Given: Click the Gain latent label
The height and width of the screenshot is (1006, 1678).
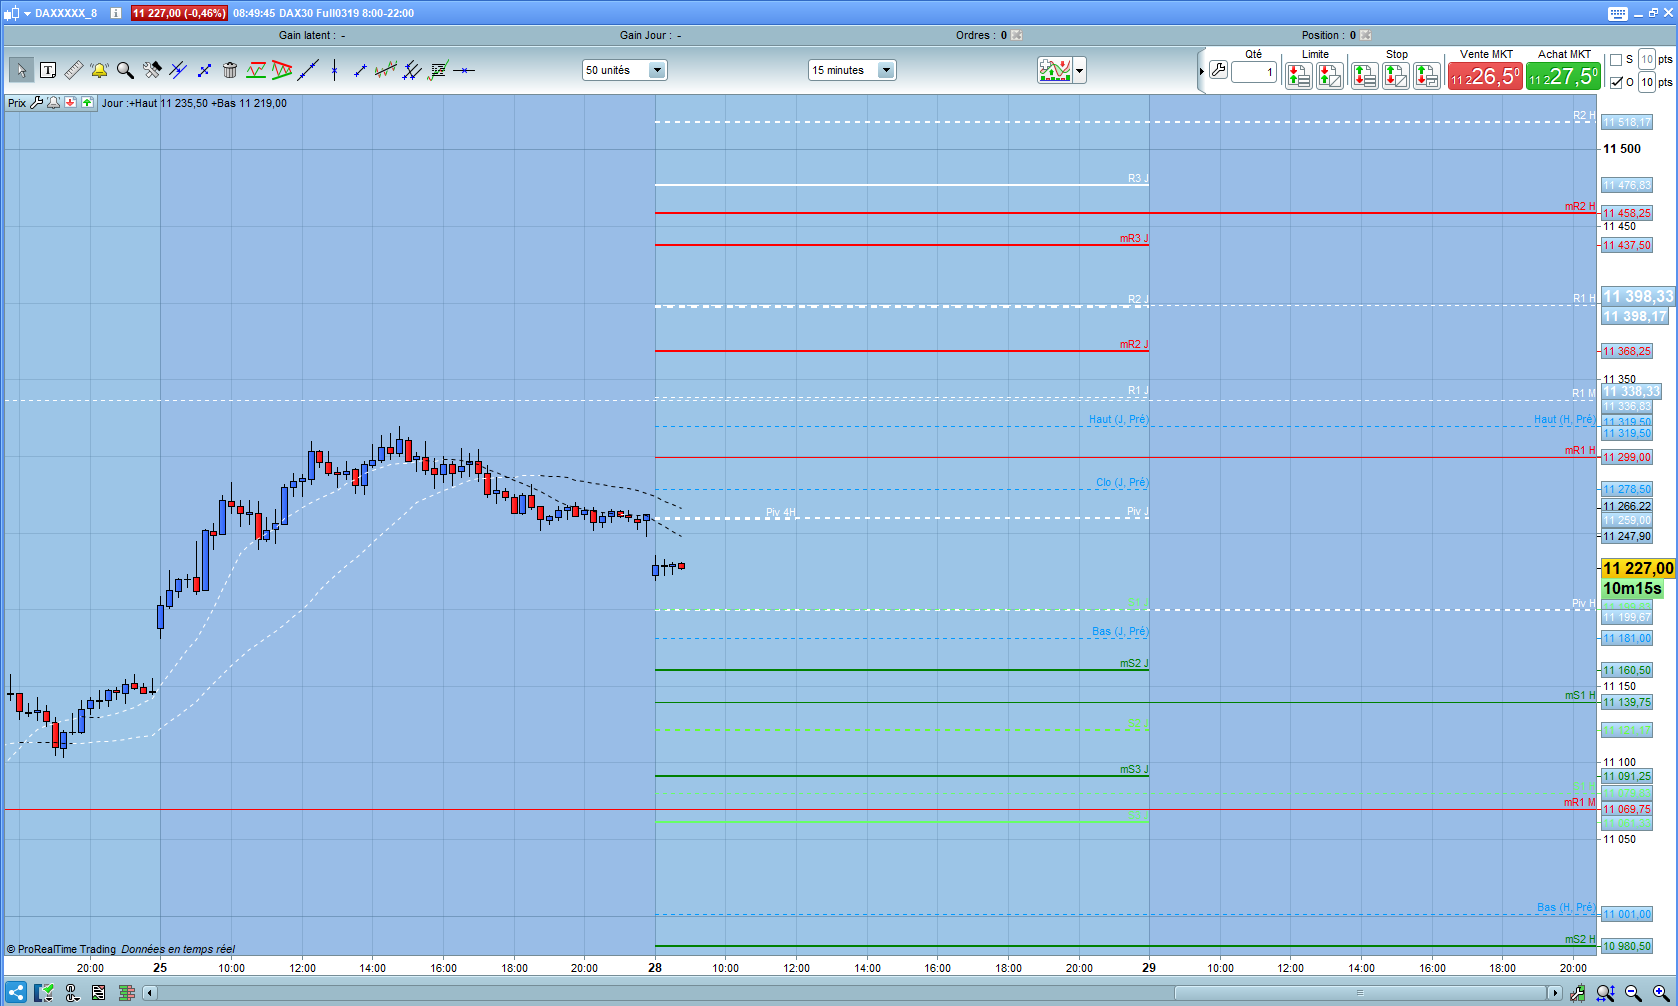Looking at the screenshot, I should (305, 35).
